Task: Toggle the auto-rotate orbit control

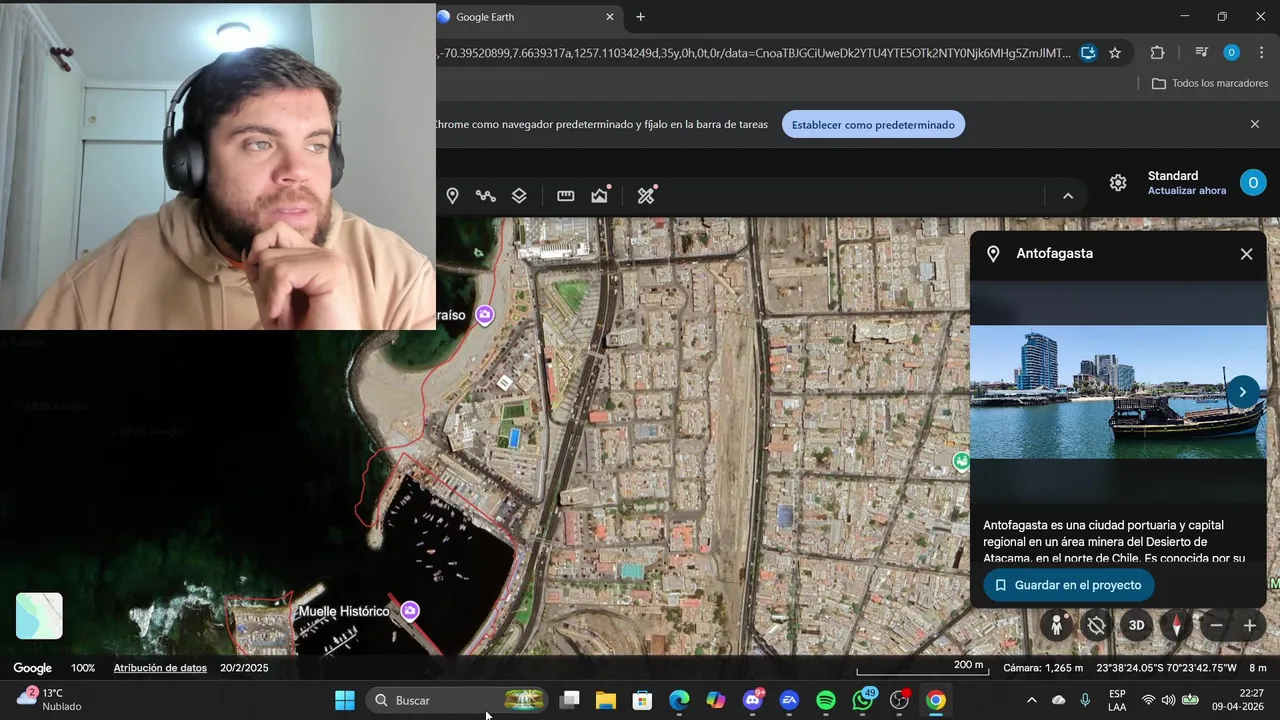Action: coord(1096,625)
